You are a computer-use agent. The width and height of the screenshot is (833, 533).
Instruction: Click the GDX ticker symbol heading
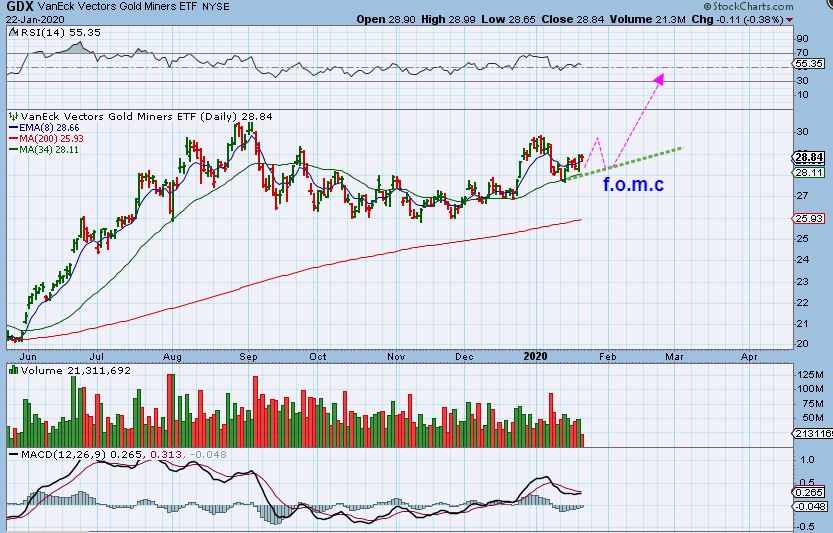[20, 7]
